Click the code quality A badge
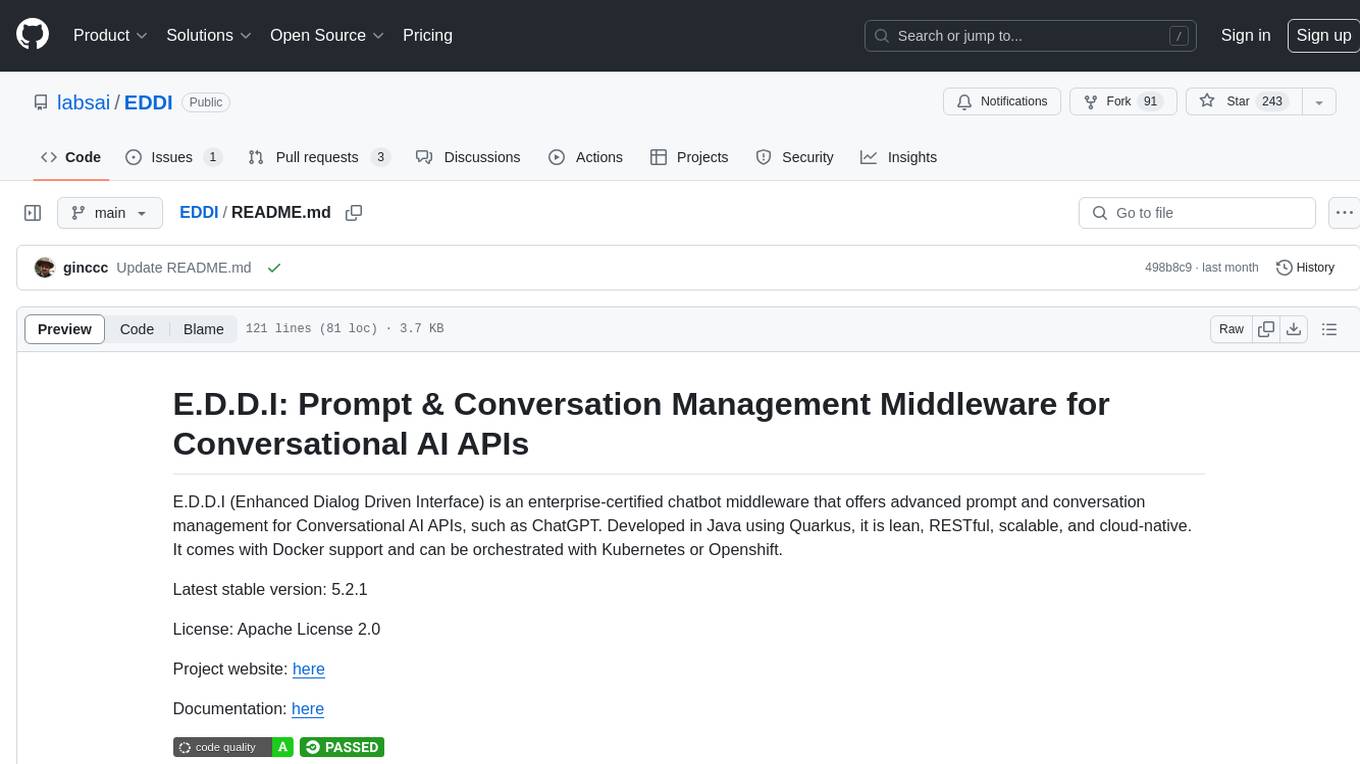Screen dimensions: 1360x764 tap(233, 747)
